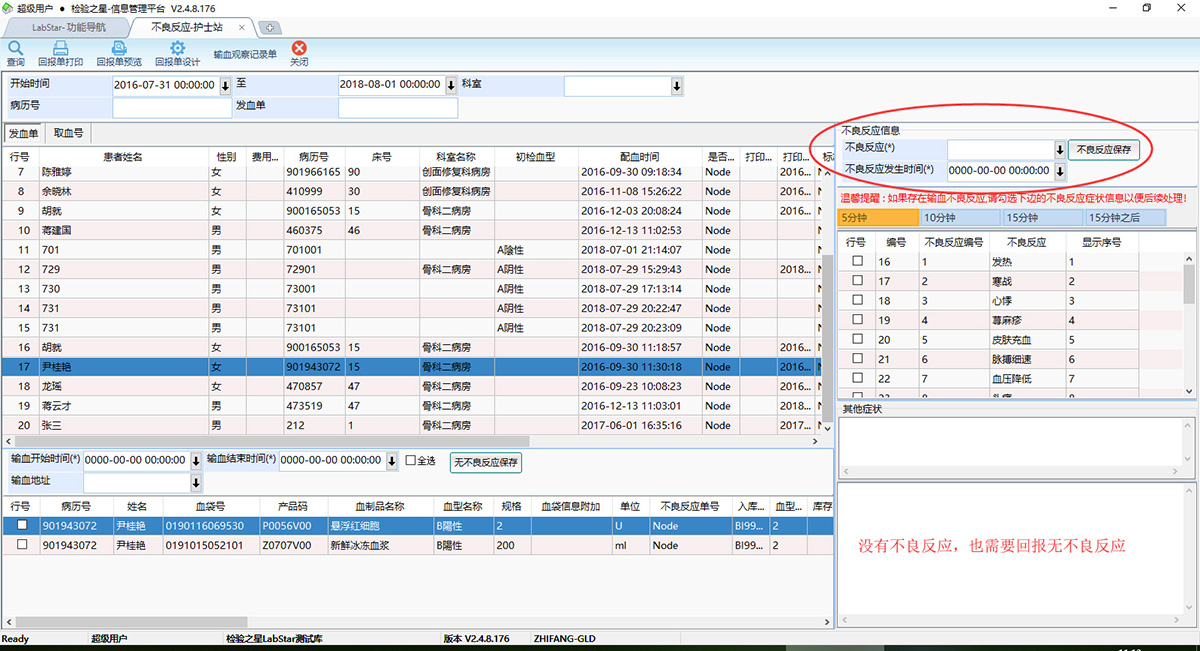
Task: Click the 发血单 input field in the filter area
Action: click(x=398, y=107)
